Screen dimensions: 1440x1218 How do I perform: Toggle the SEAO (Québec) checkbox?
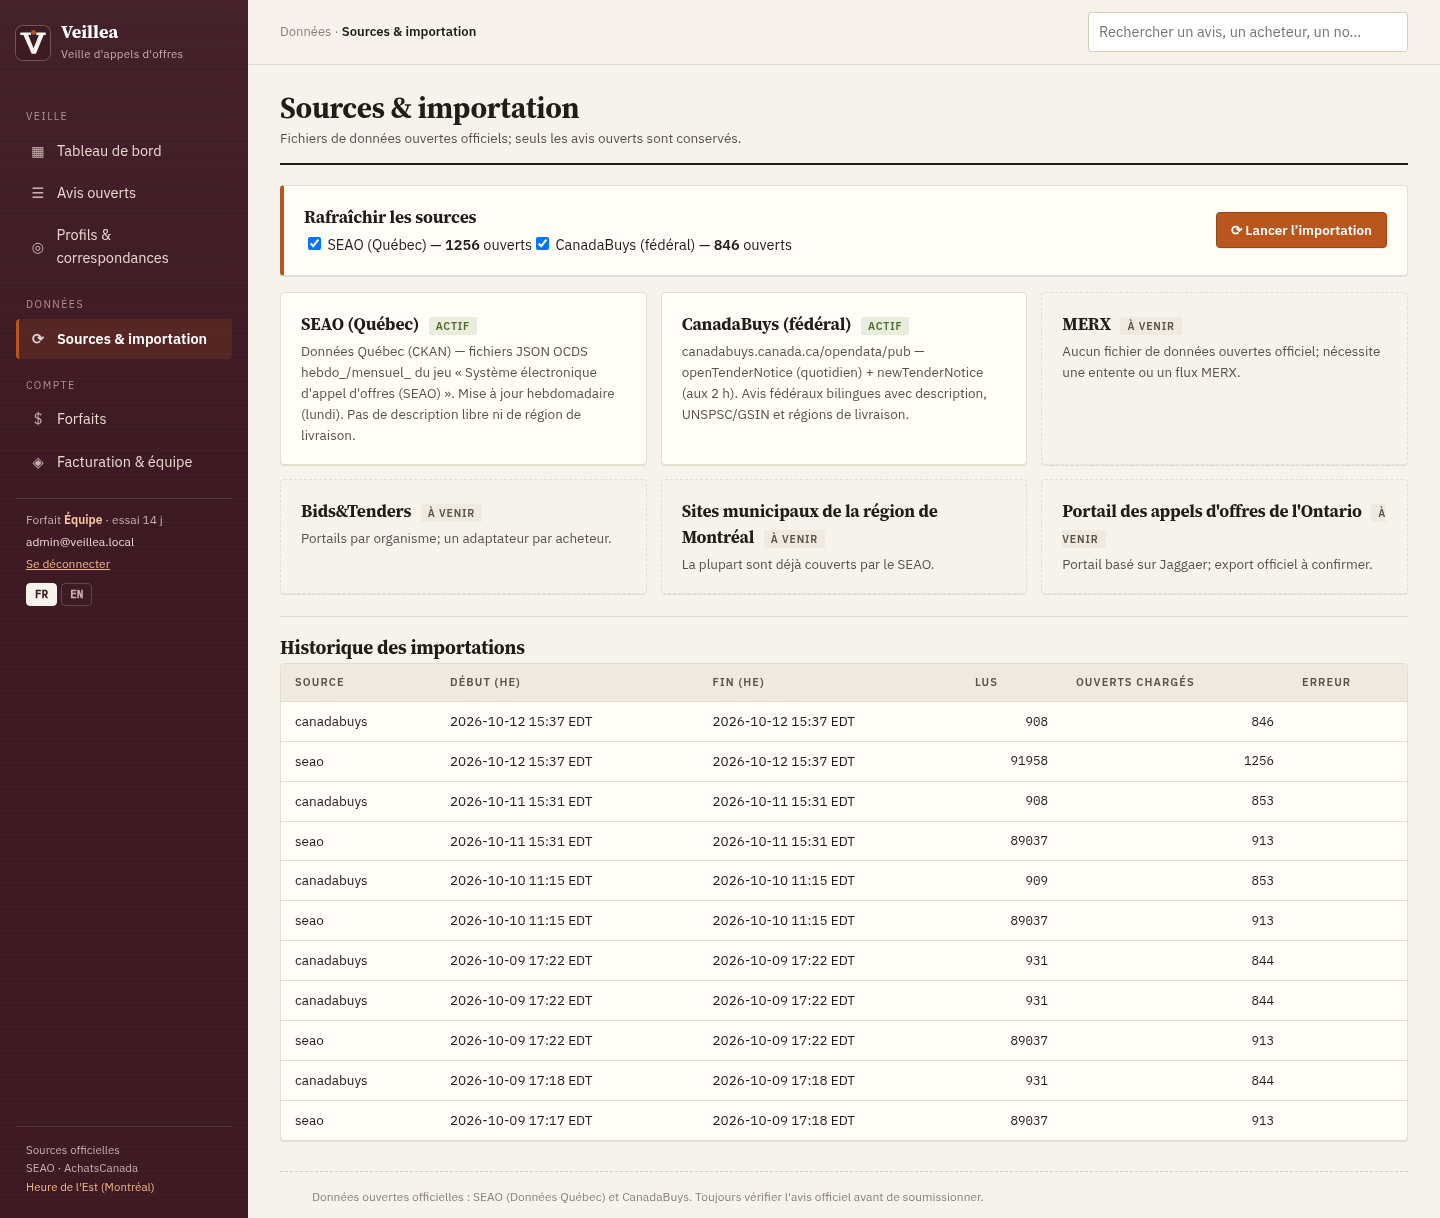point(314,244)
